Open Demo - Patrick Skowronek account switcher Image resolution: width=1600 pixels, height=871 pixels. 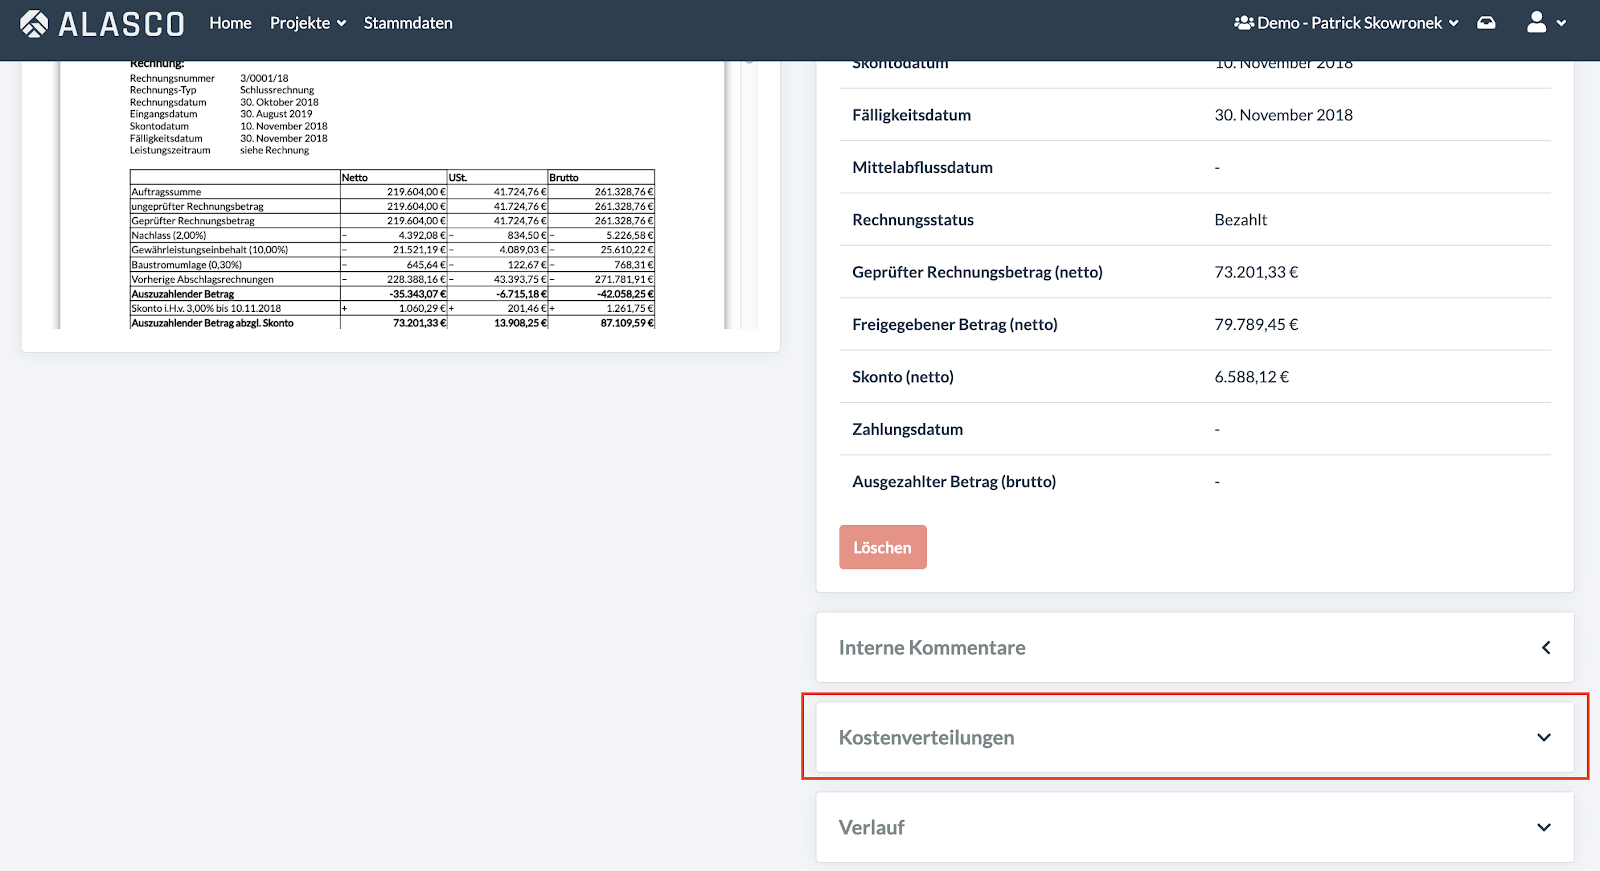point(1347,23)
